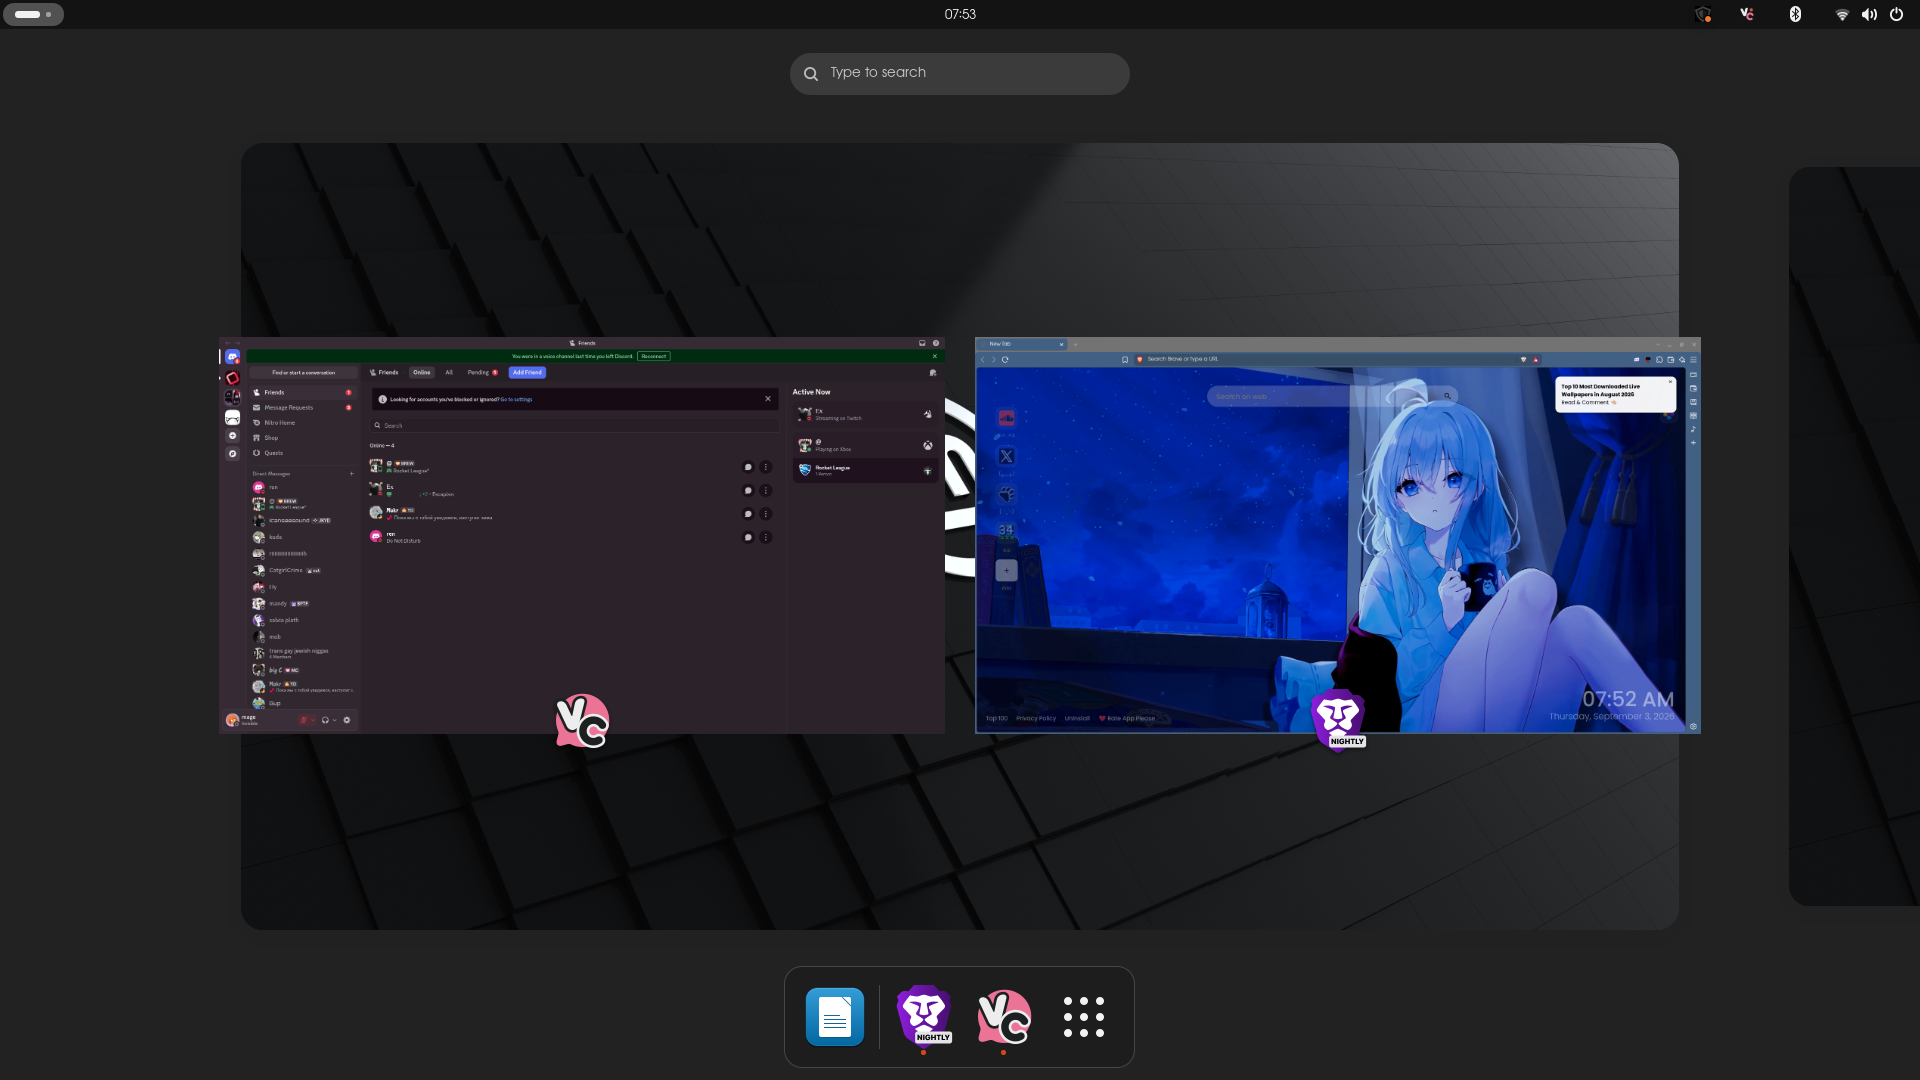The image size is (1920, 1080).
Task: Open the Bluetooth indicator in the top bar
Action: tap(1795, 14)
